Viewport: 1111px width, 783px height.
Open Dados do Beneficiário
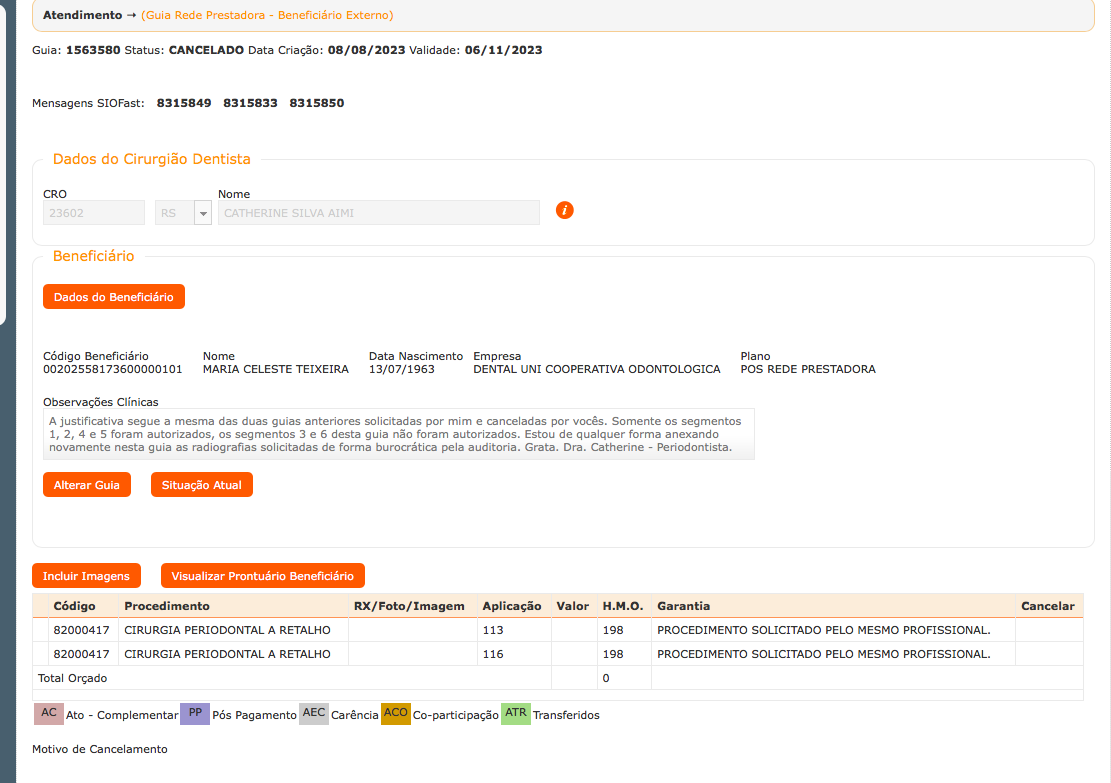point(114,297)
